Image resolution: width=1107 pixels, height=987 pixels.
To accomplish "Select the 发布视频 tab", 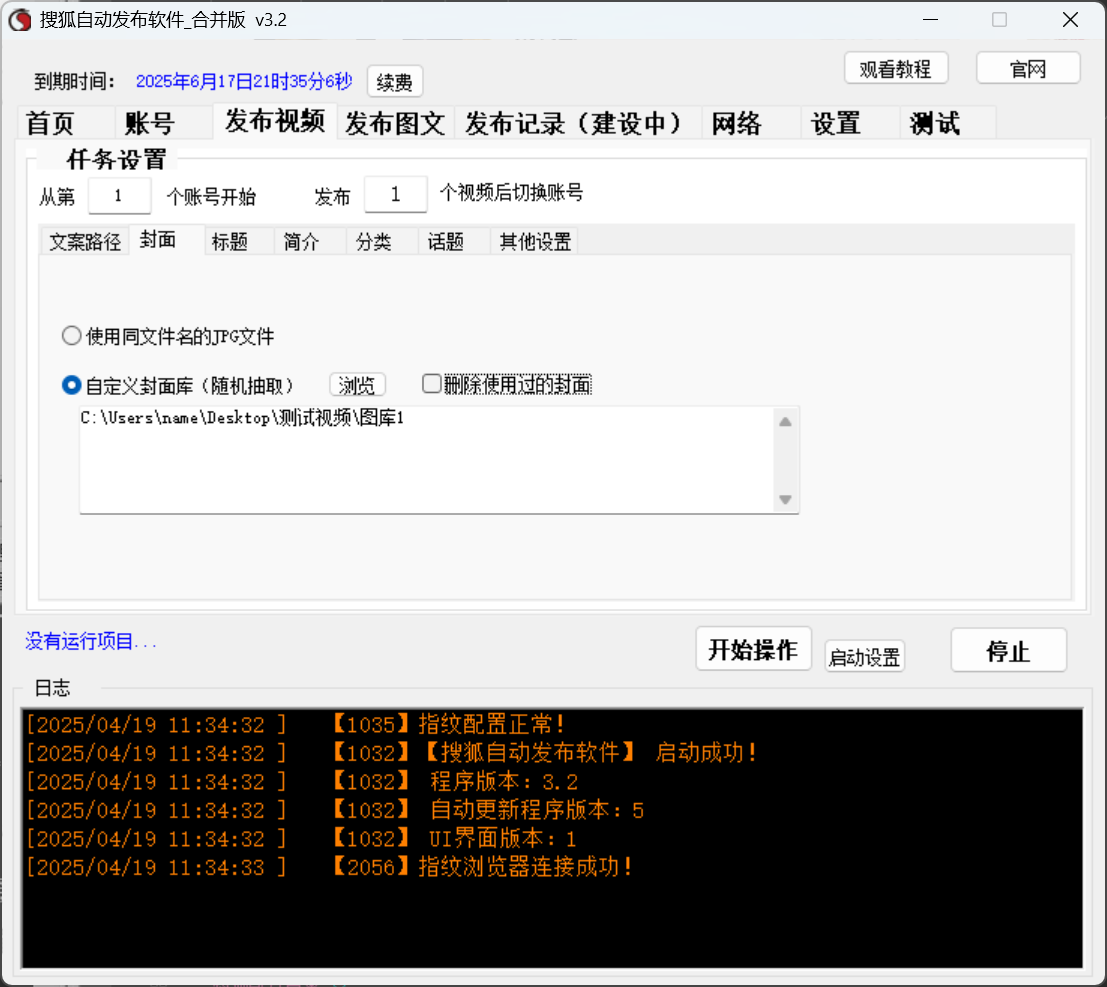I will coord(275,121).
